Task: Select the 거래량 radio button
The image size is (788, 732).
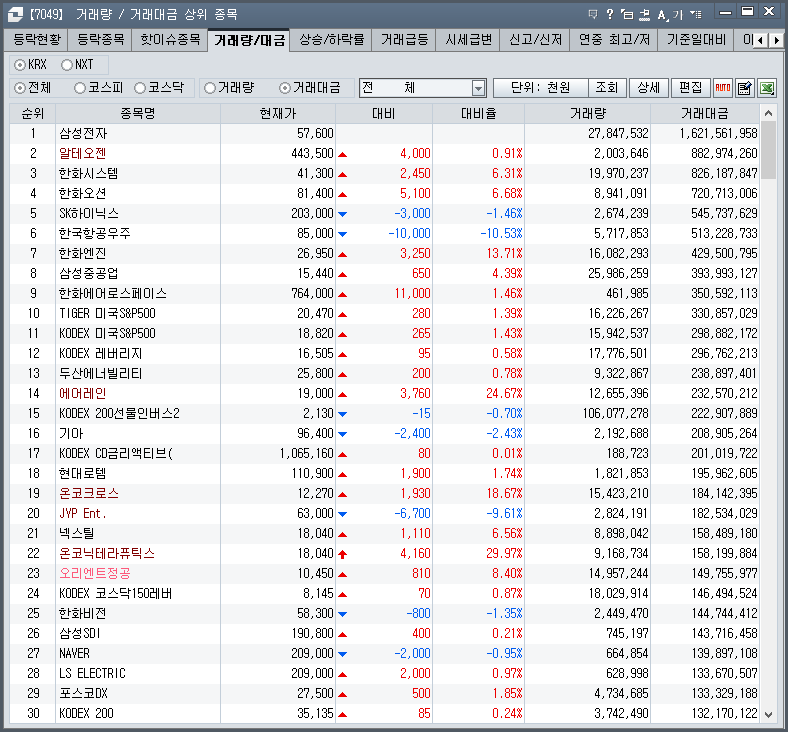Action: pyautogui.click(x=210, y=88)
